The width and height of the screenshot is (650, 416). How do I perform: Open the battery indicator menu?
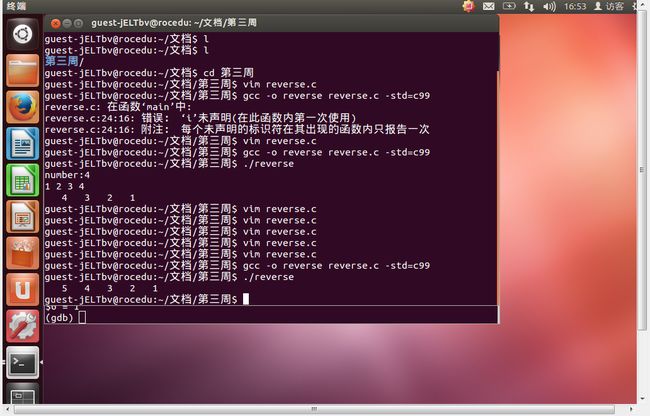(509, 6)
